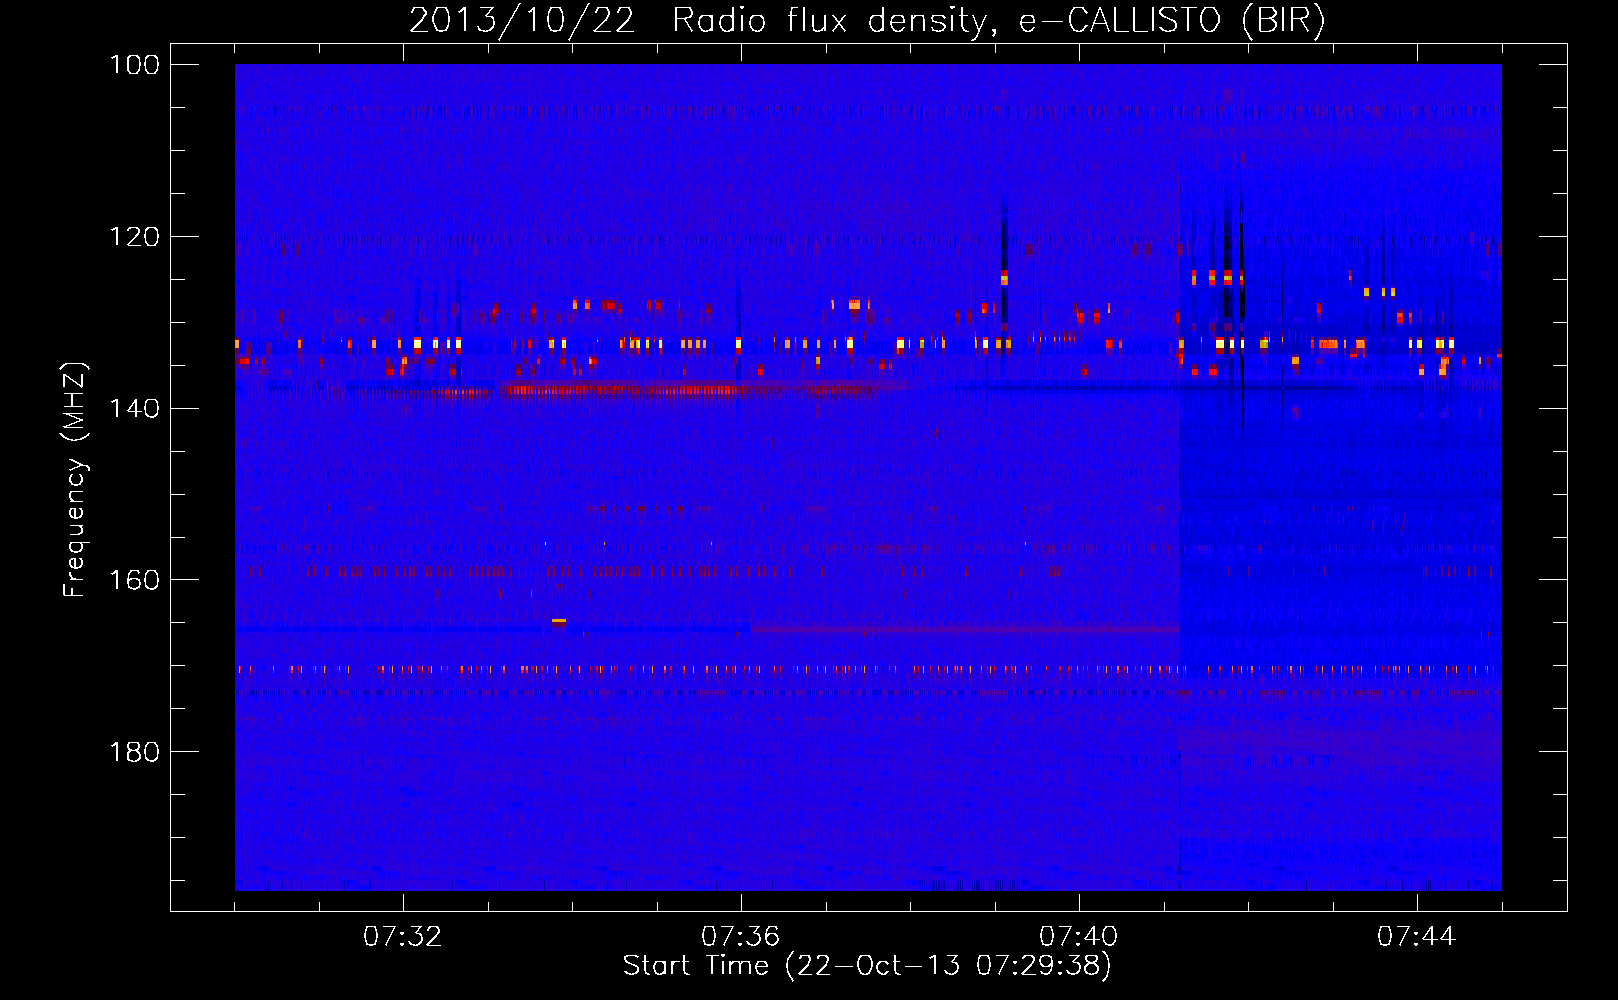Click the time tick label '07:32'
The height and width of the screenshot is (1000, 1618).
point(402,937)
